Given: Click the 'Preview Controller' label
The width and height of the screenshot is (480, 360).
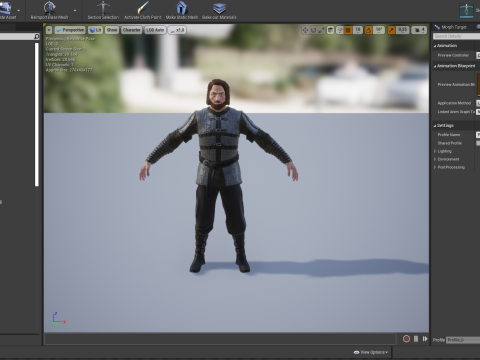Looking at the screenshot, I should point(453,55).
